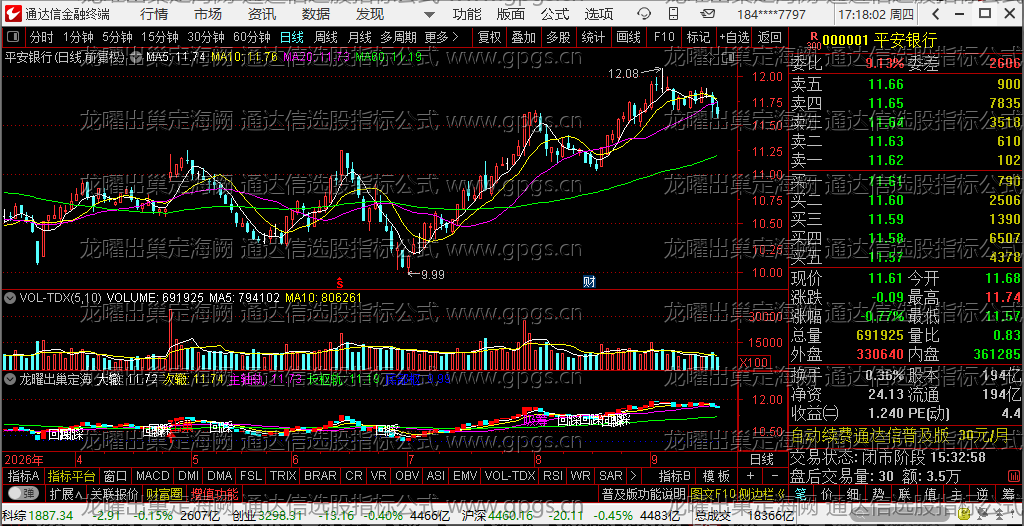Click the 画线 drawing tools button
The height and width of the screenshot is (526, 1024).
(628, 37)
